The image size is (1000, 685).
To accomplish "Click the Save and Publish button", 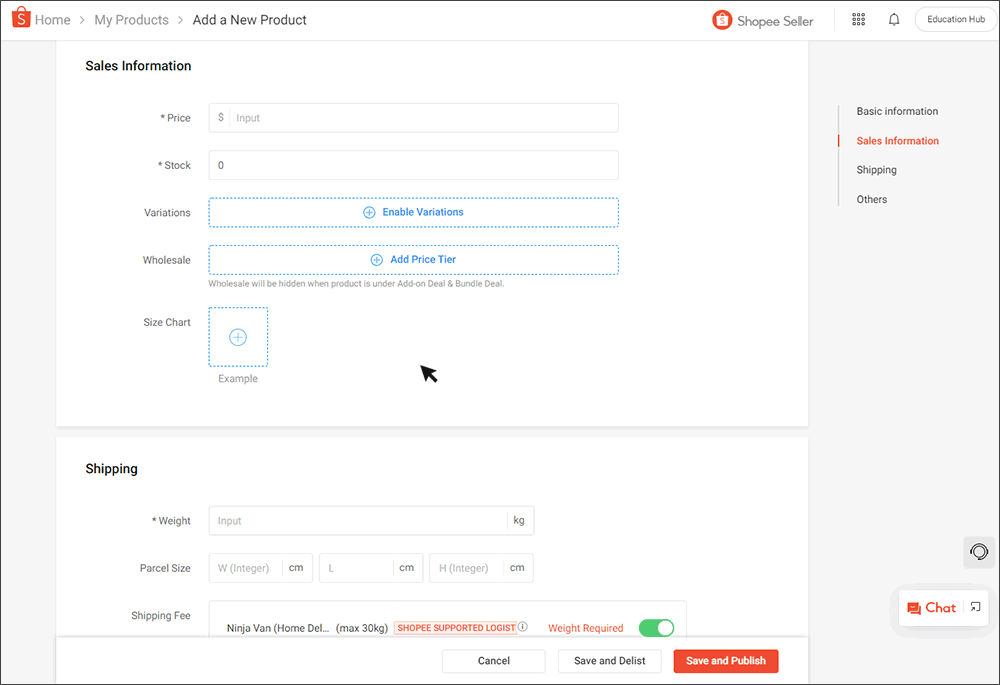I will (x=726, y=661).
